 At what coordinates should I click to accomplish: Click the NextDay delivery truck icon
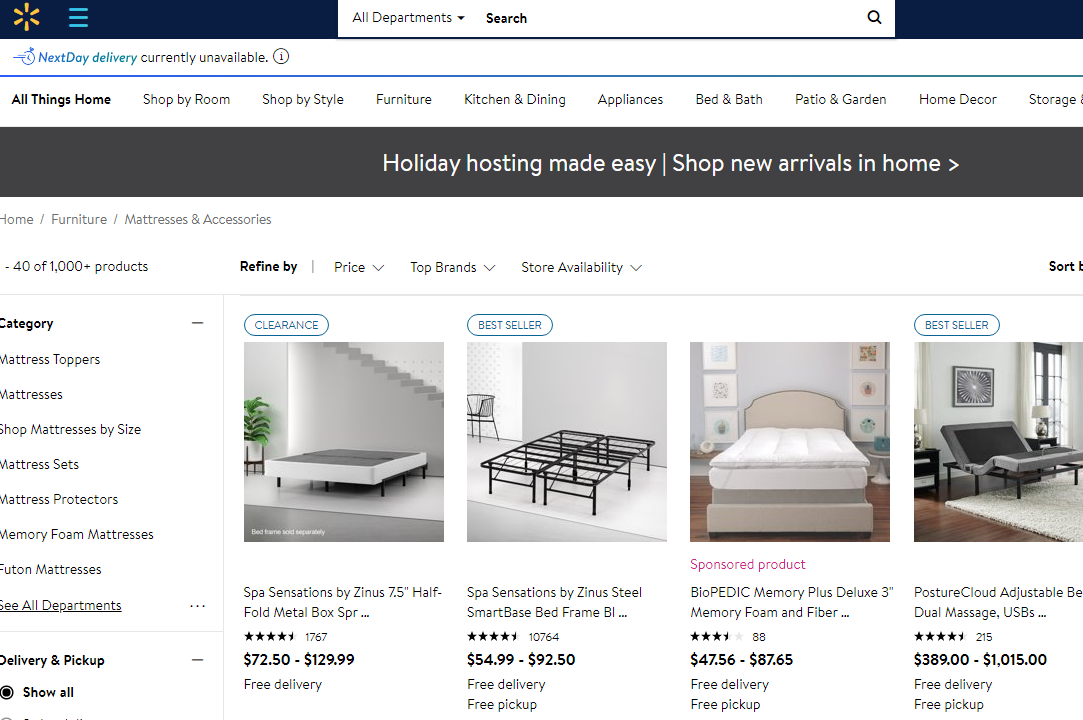24,57
